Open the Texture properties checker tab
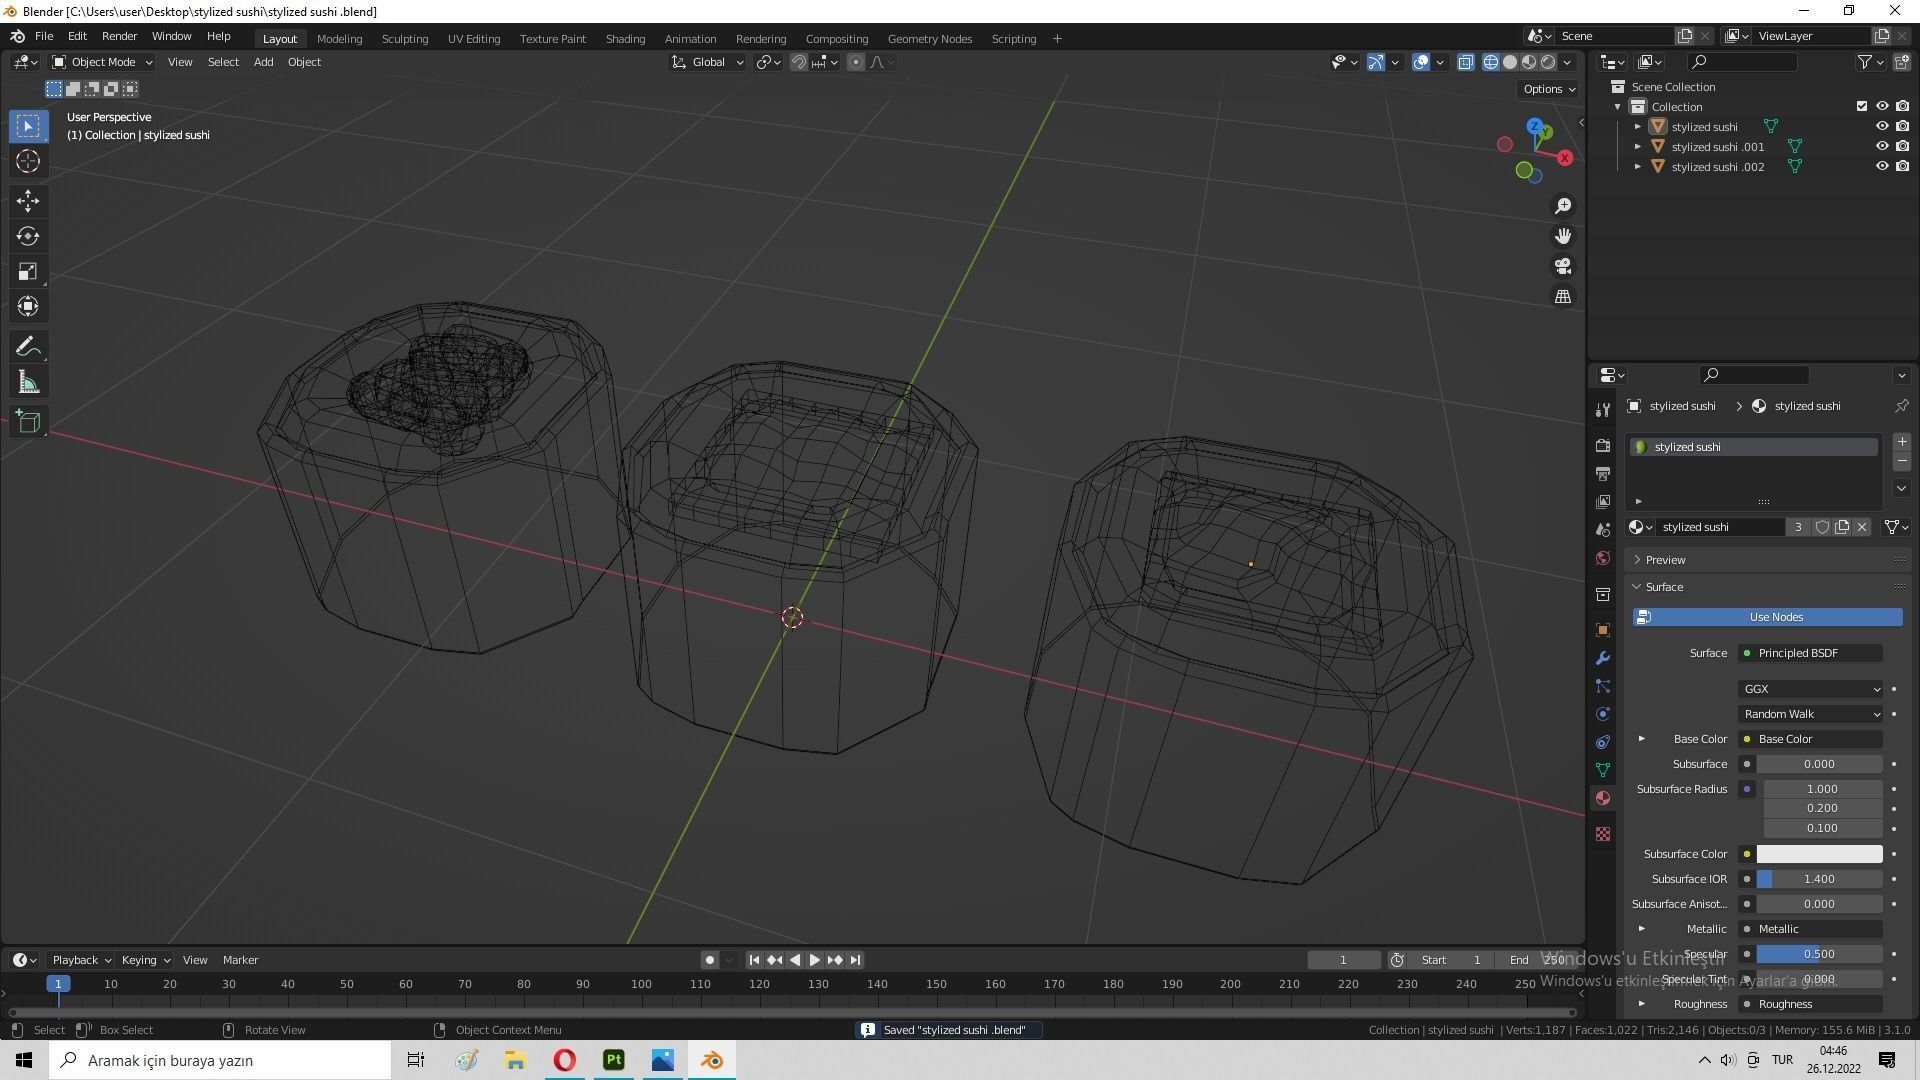Viewport: 1920px width, 1080px height. tap(1603, 834)
